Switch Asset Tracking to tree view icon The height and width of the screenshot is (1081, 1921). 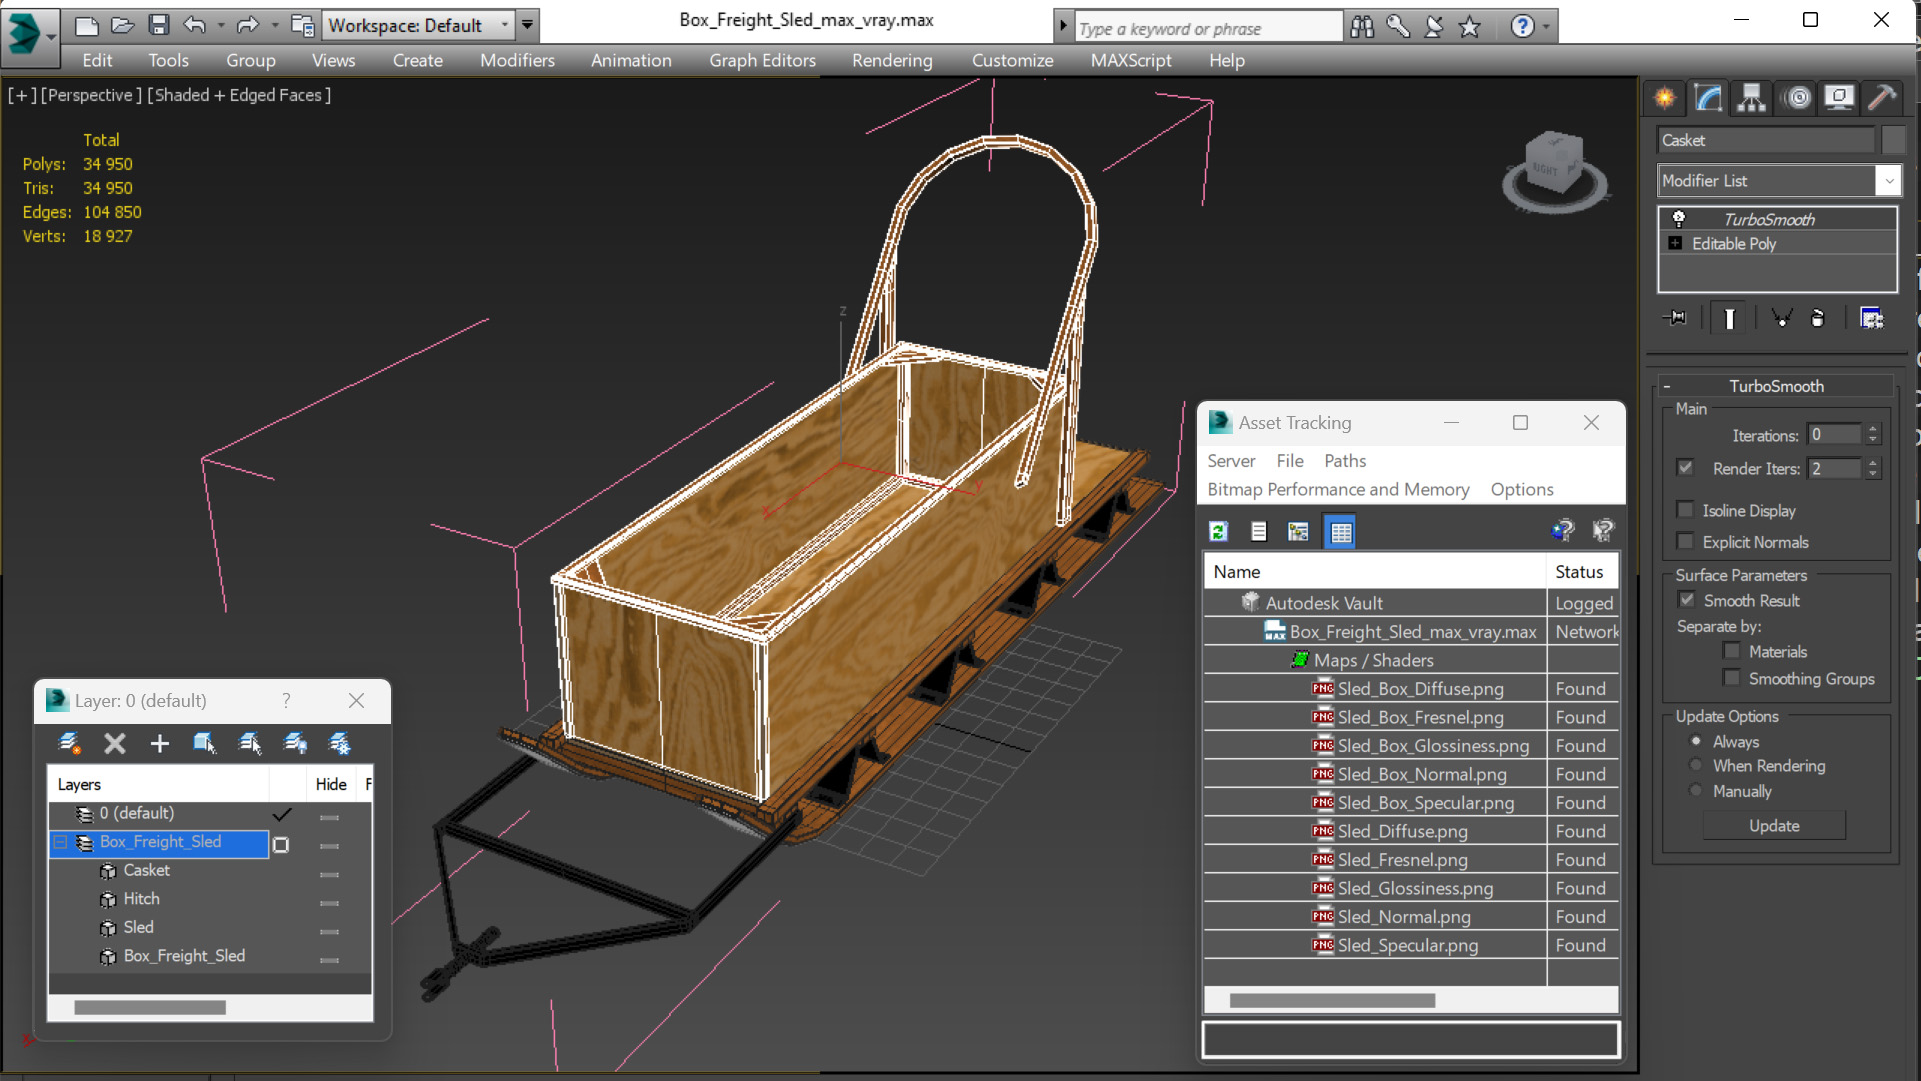click(1298, 532)
